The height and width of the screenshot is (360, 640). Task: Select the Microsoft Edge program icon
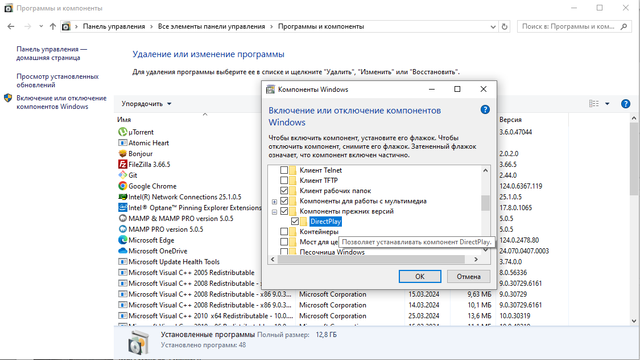[x=122, y=240]
